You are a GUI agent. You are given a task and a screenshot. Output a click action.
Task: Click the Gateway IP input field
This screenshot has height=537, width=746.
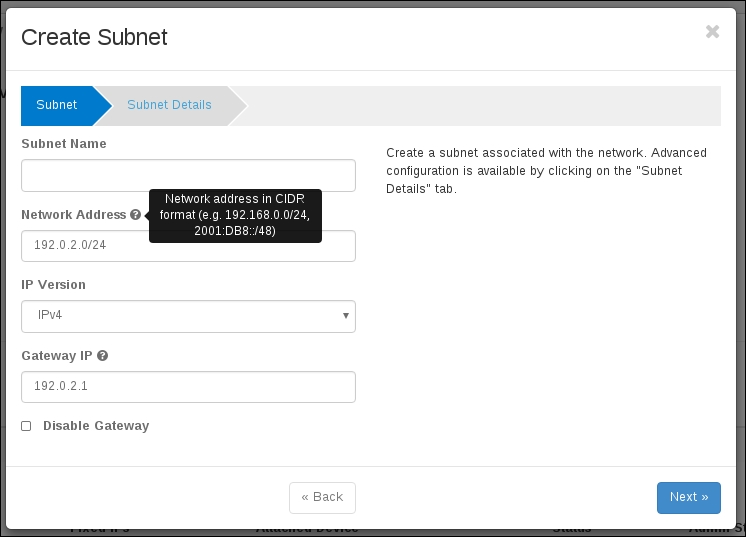tap(188, 387)
